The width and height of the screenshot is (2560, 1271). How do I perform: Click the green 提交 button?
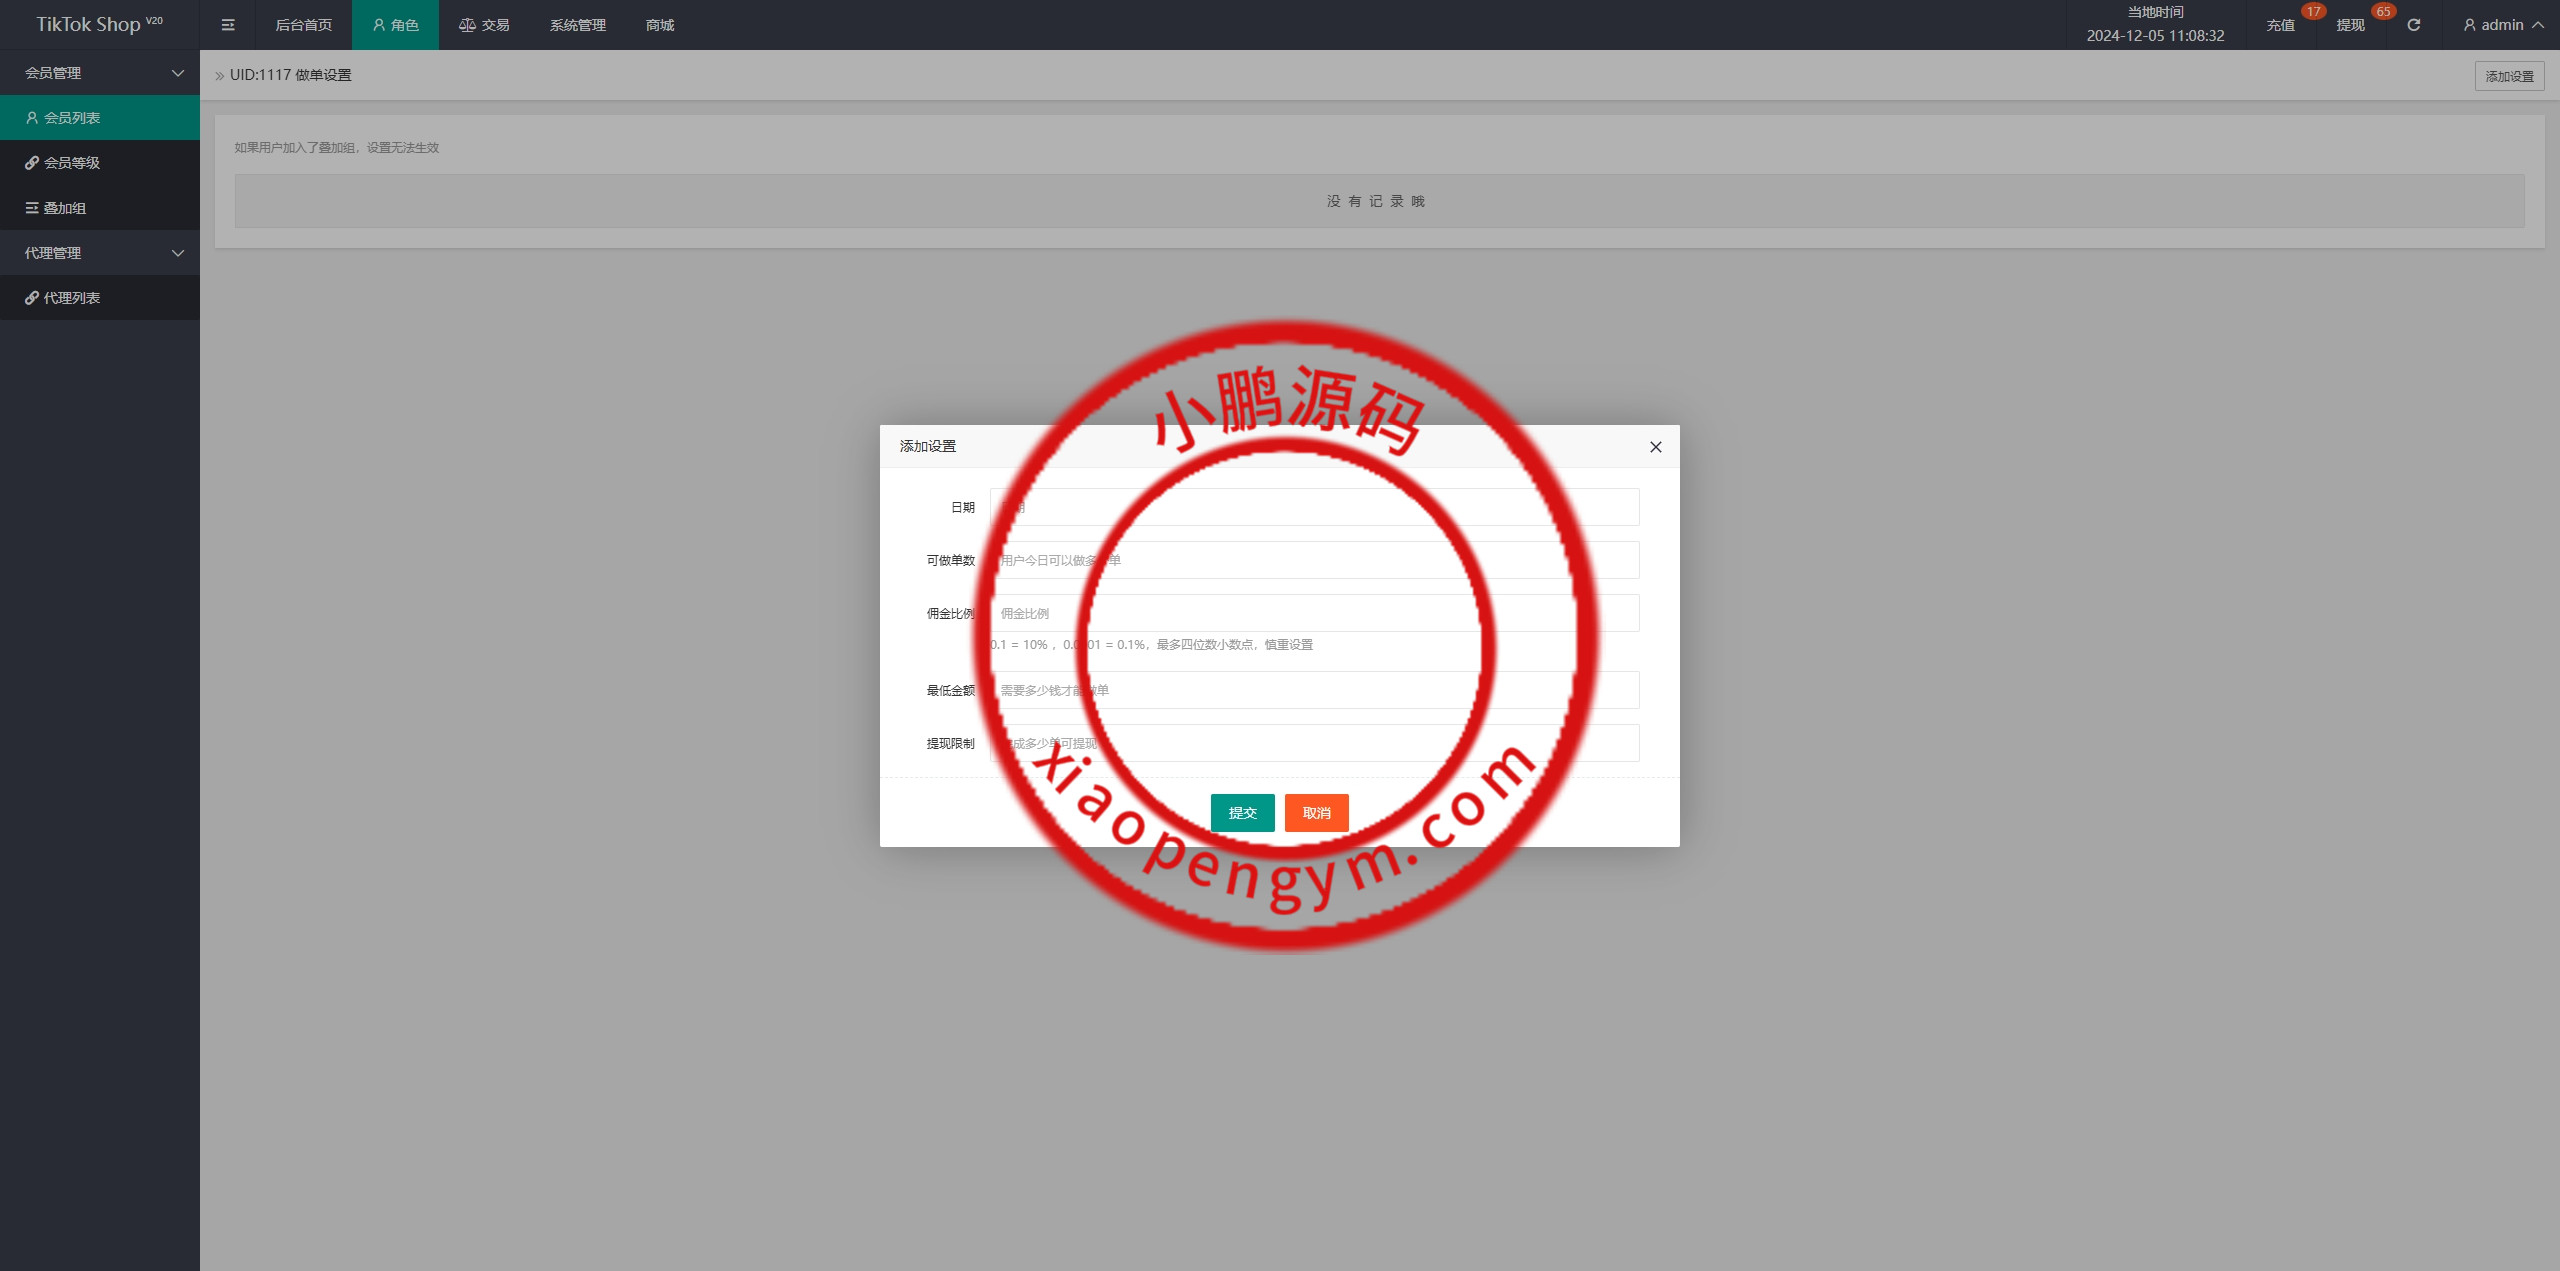click(1242, 813)
